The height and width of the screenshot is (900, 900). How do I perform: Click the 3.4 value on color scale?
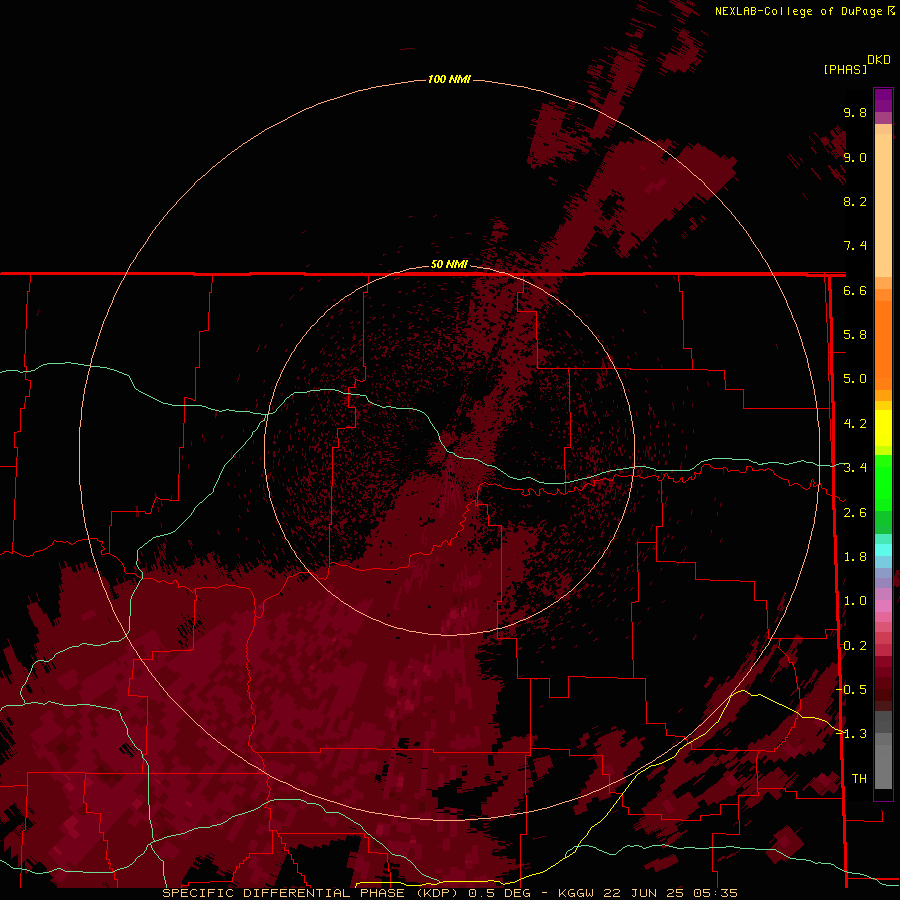click(x=855, y=468)
